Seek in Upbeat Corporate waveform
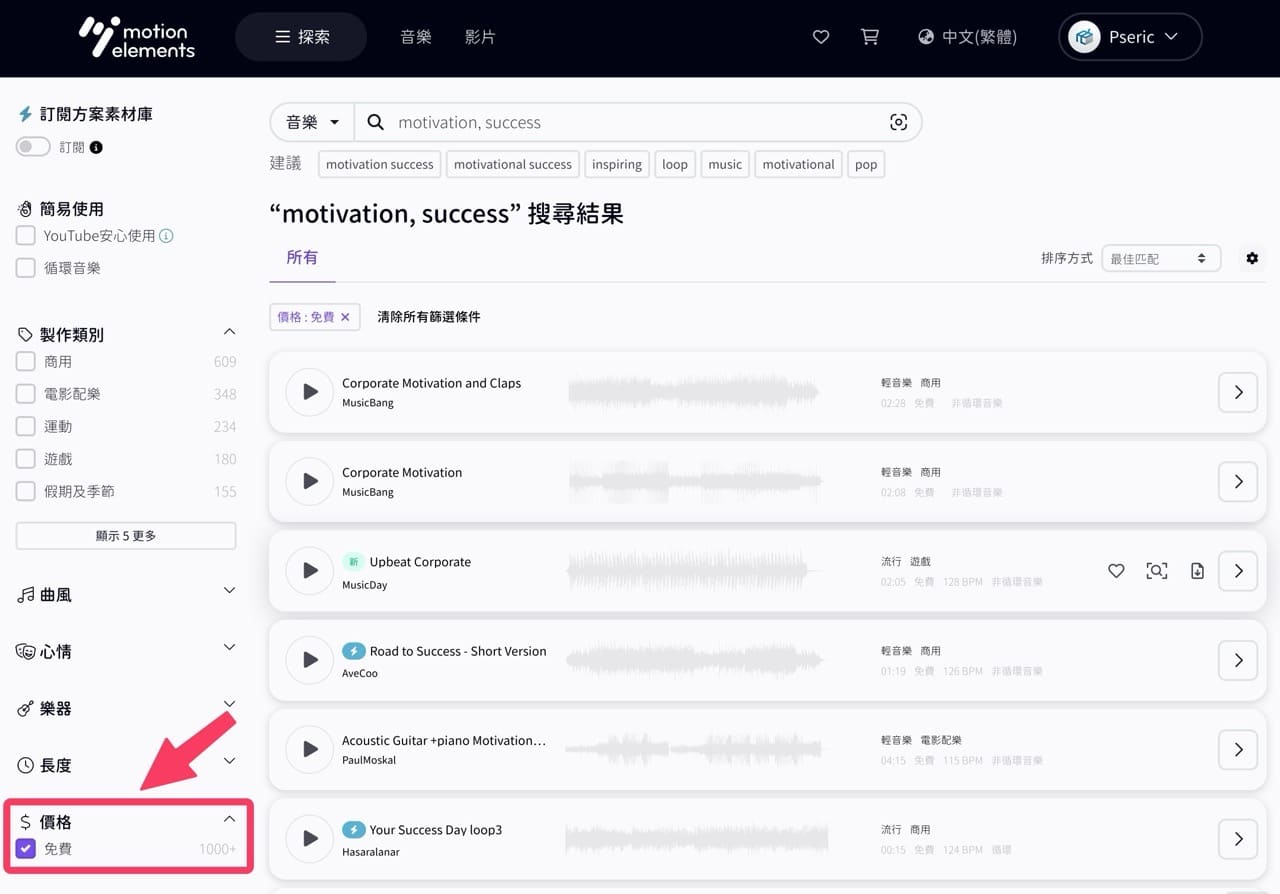The height and width of the screenshot is (894, 1280). tap(694, 571)
